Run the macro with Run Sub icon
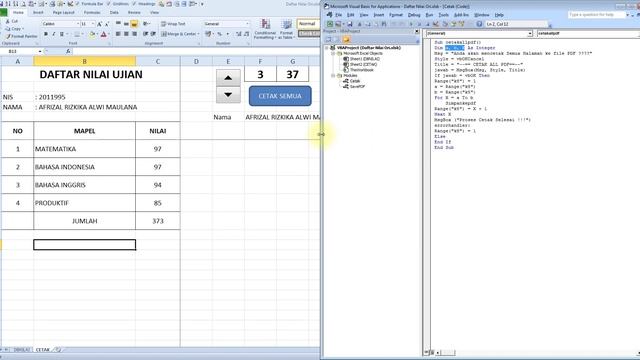Viewport: 640px width, 360px height. pyautogui.click(x=411, y=24)
